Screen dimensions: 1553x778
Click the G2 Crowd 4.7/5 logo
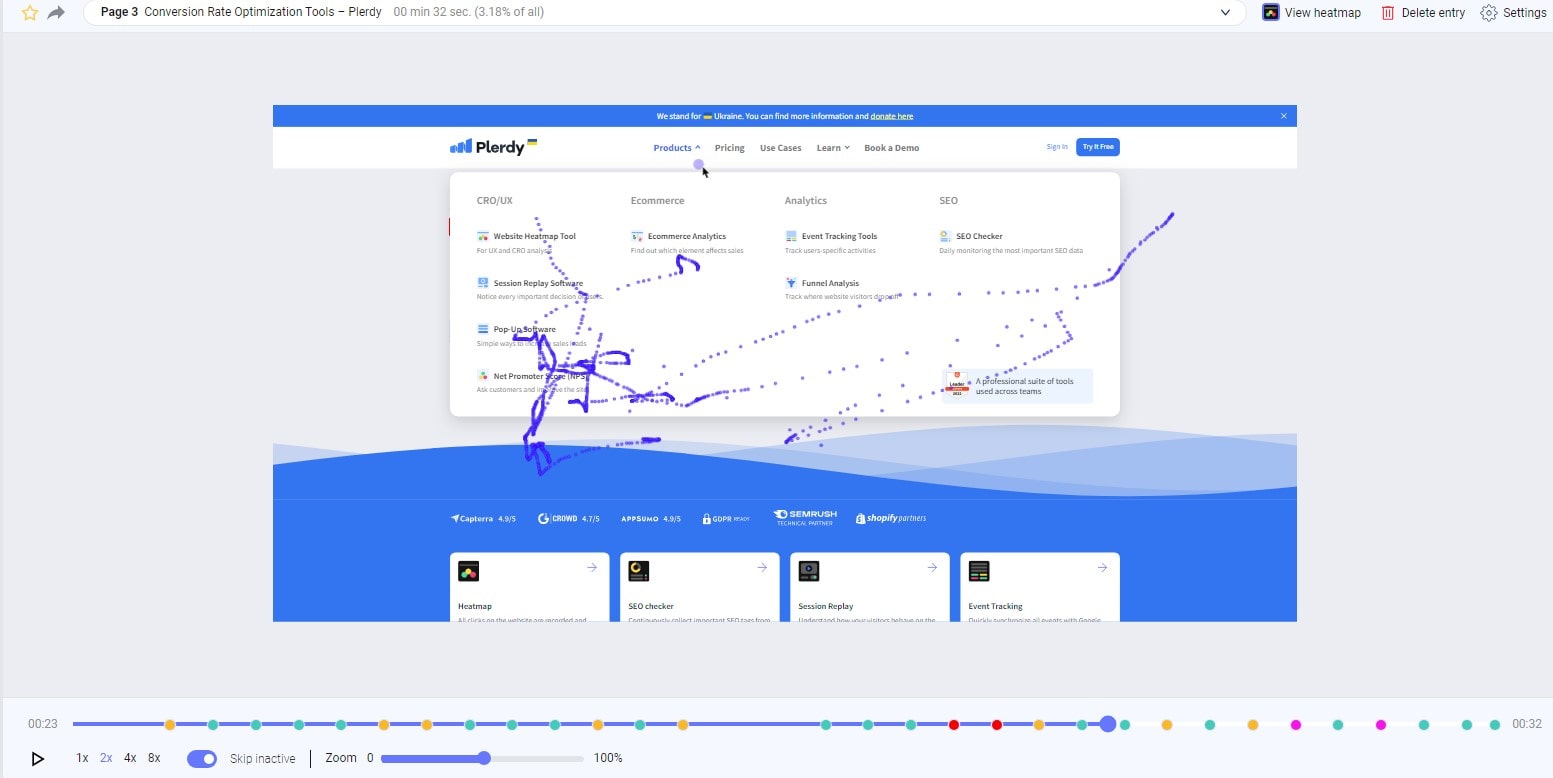pos(568,519)
